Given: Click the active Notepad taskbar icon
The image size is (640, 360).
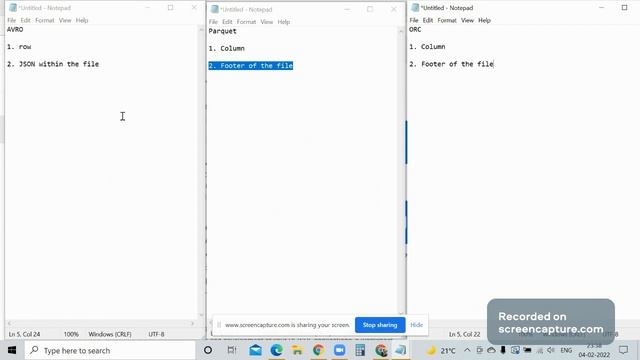Looking at the screenshot, I should [401, 350].
